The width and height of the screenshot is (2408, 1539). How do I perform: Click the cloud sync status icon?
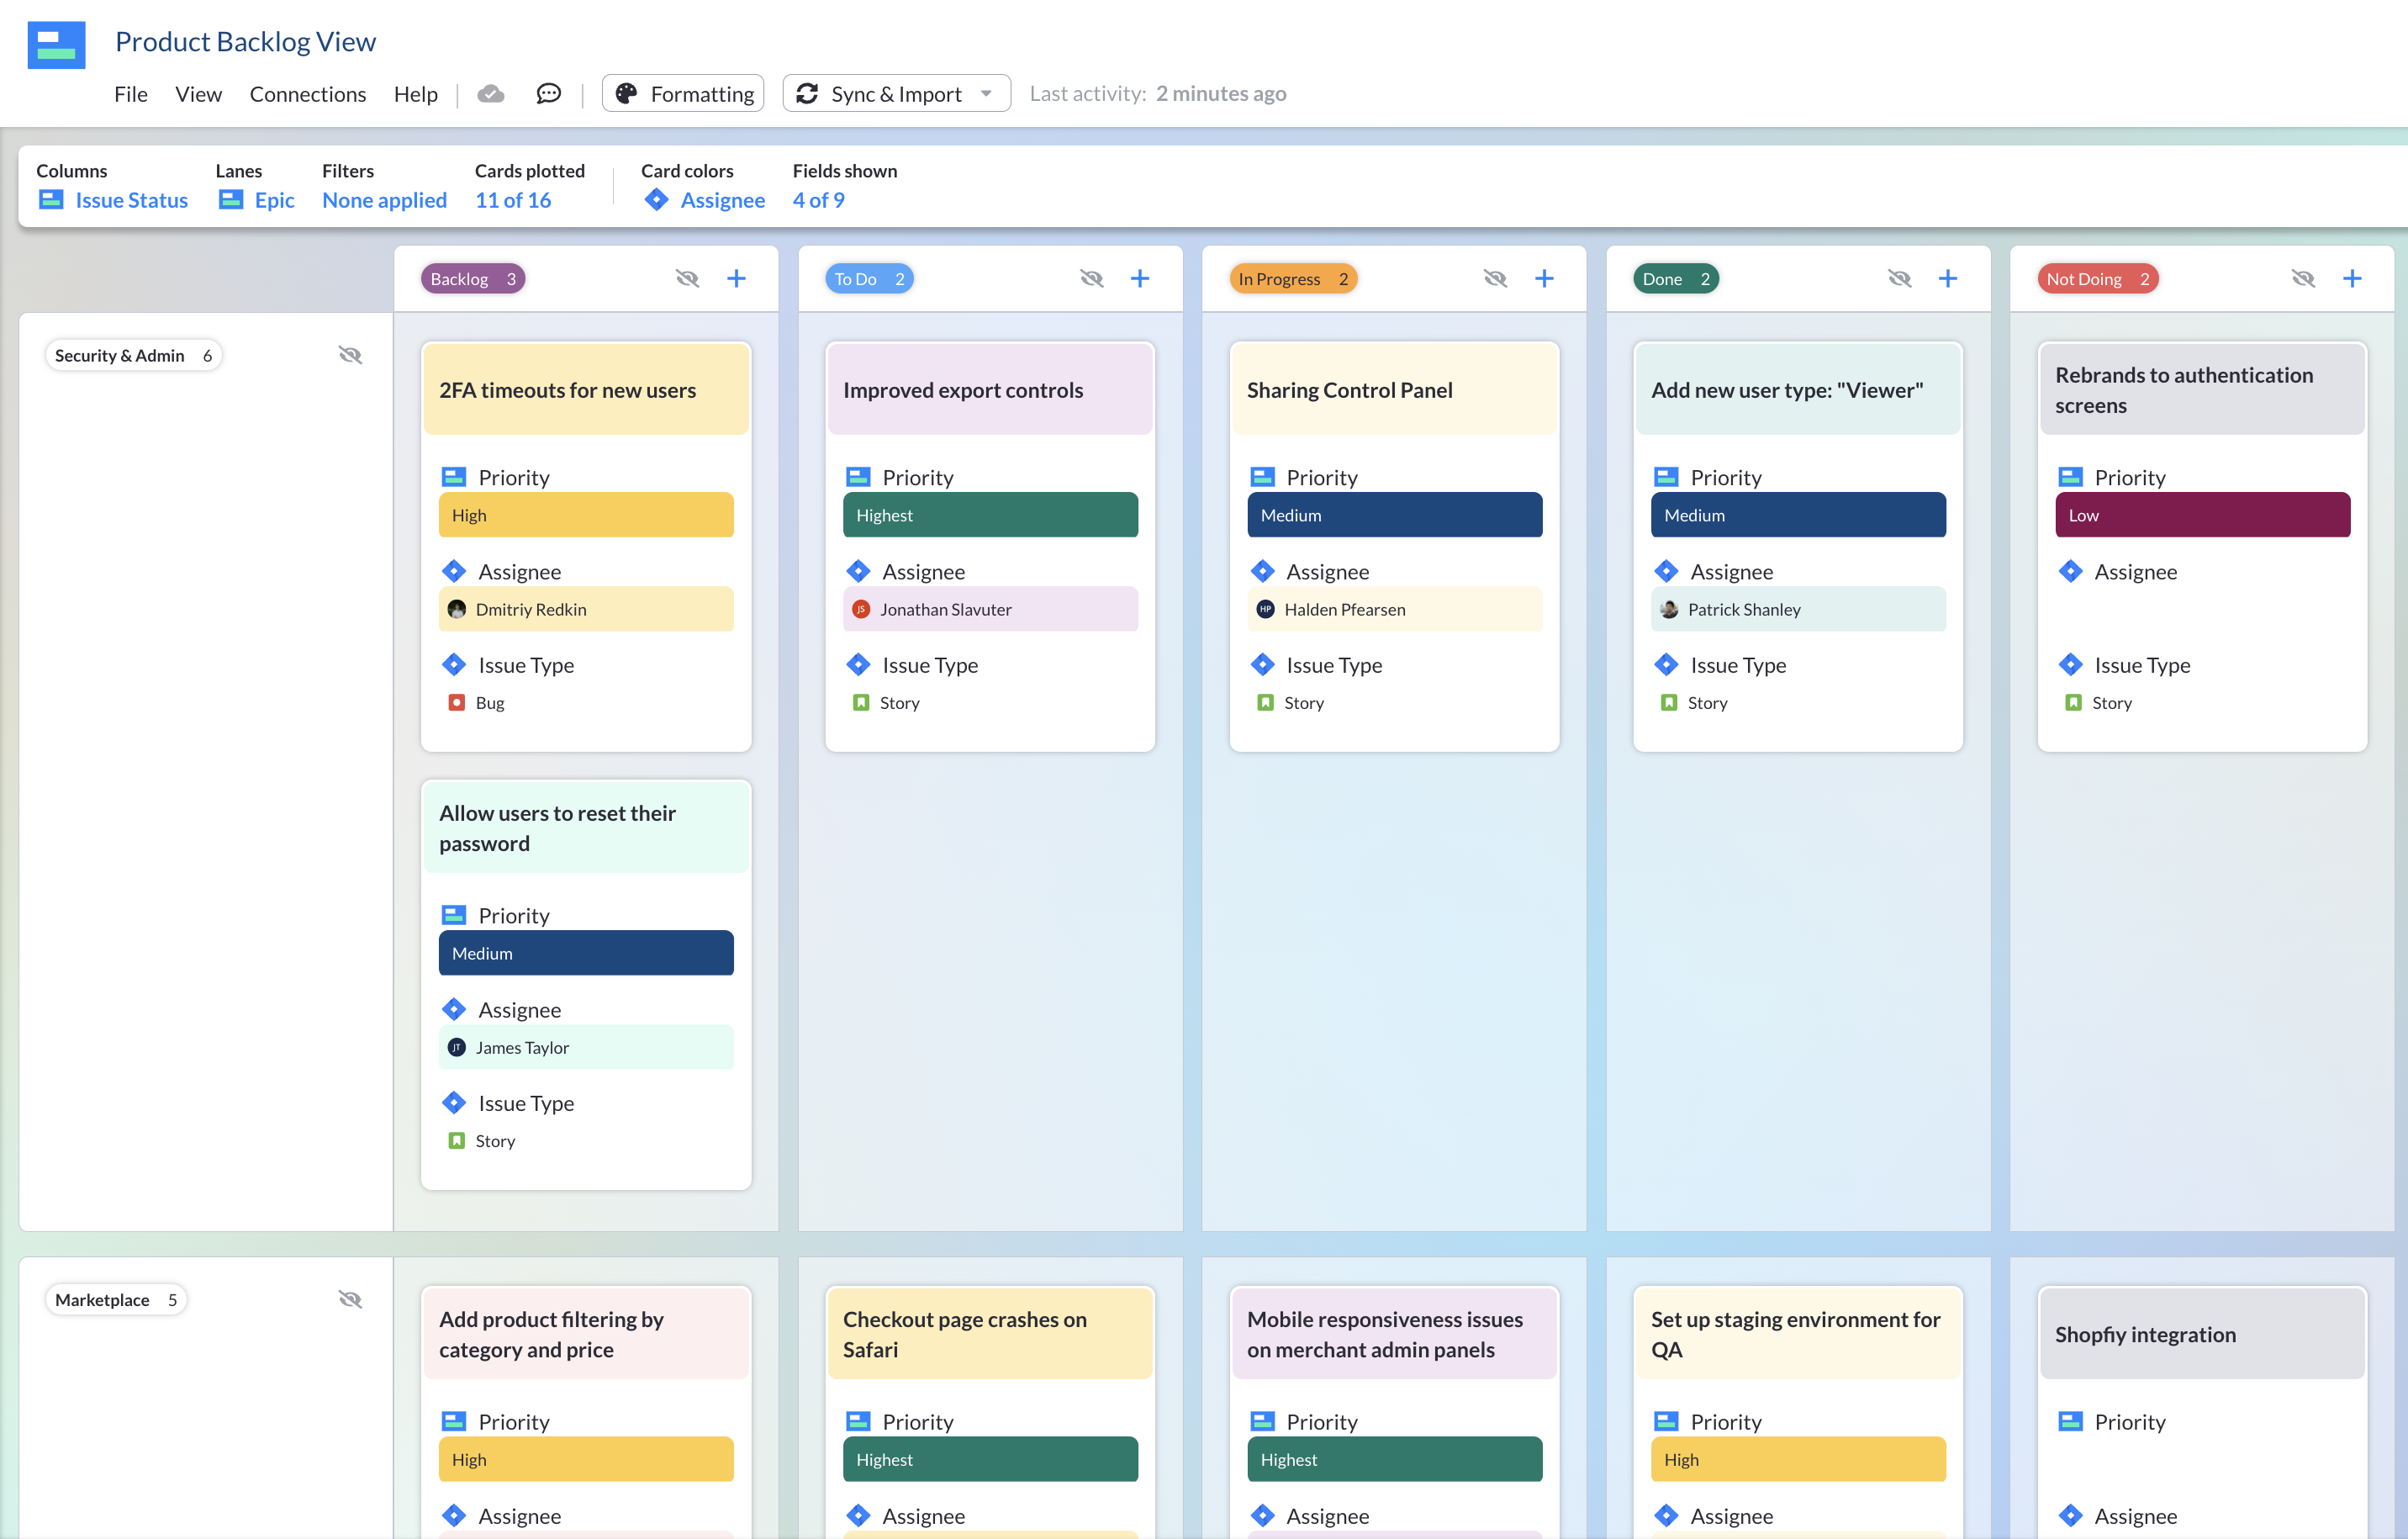click(x=491, y=93)
